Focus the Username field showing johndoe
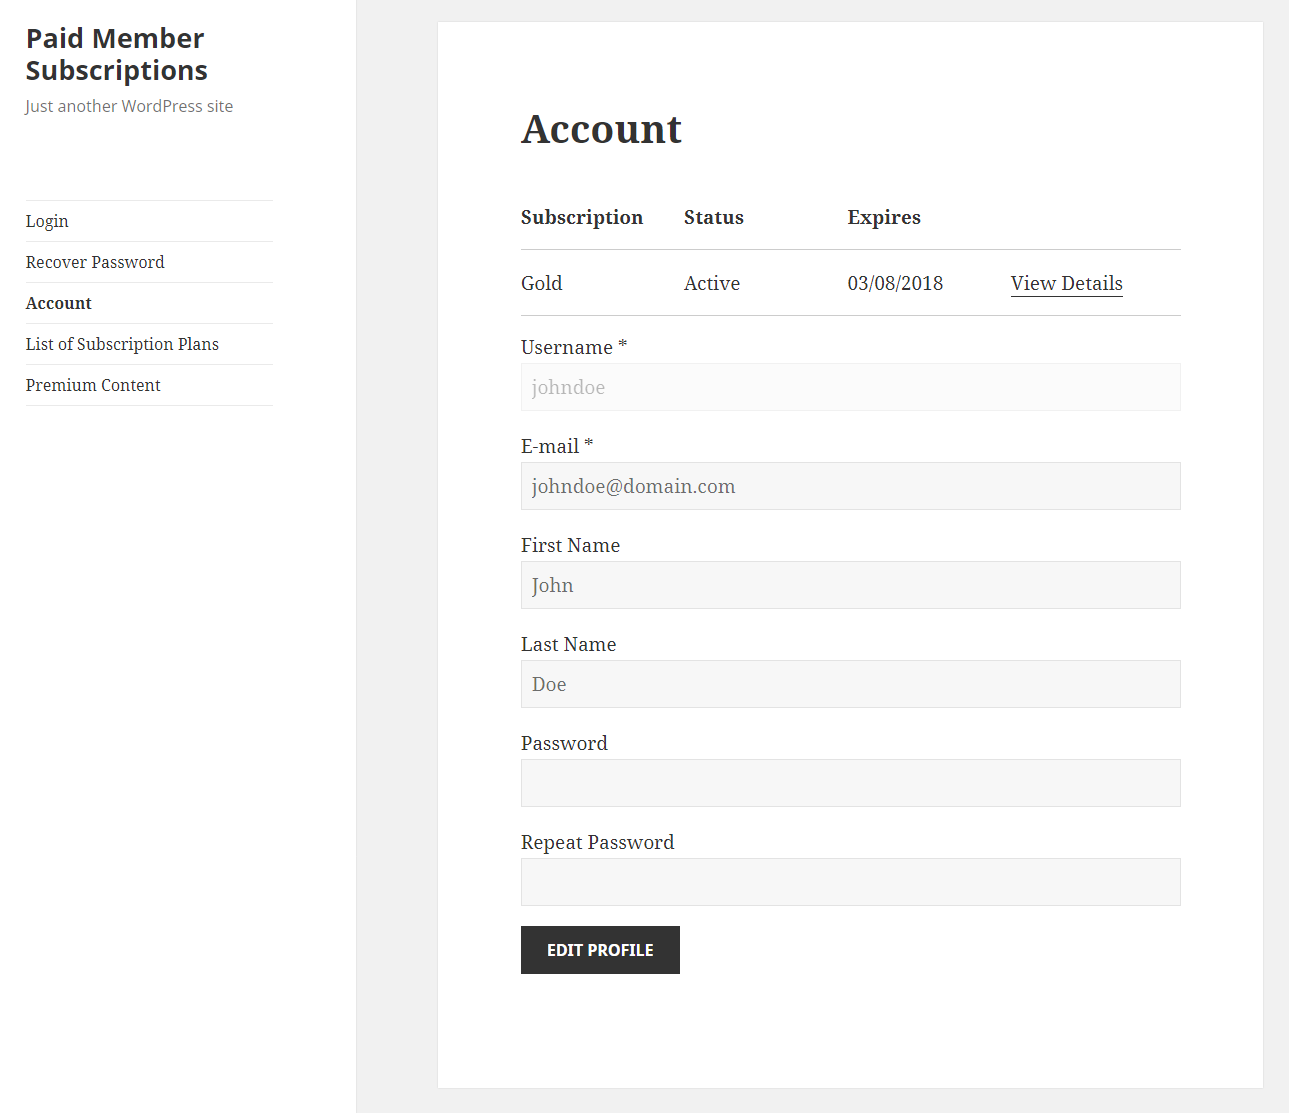 [850, 387]
